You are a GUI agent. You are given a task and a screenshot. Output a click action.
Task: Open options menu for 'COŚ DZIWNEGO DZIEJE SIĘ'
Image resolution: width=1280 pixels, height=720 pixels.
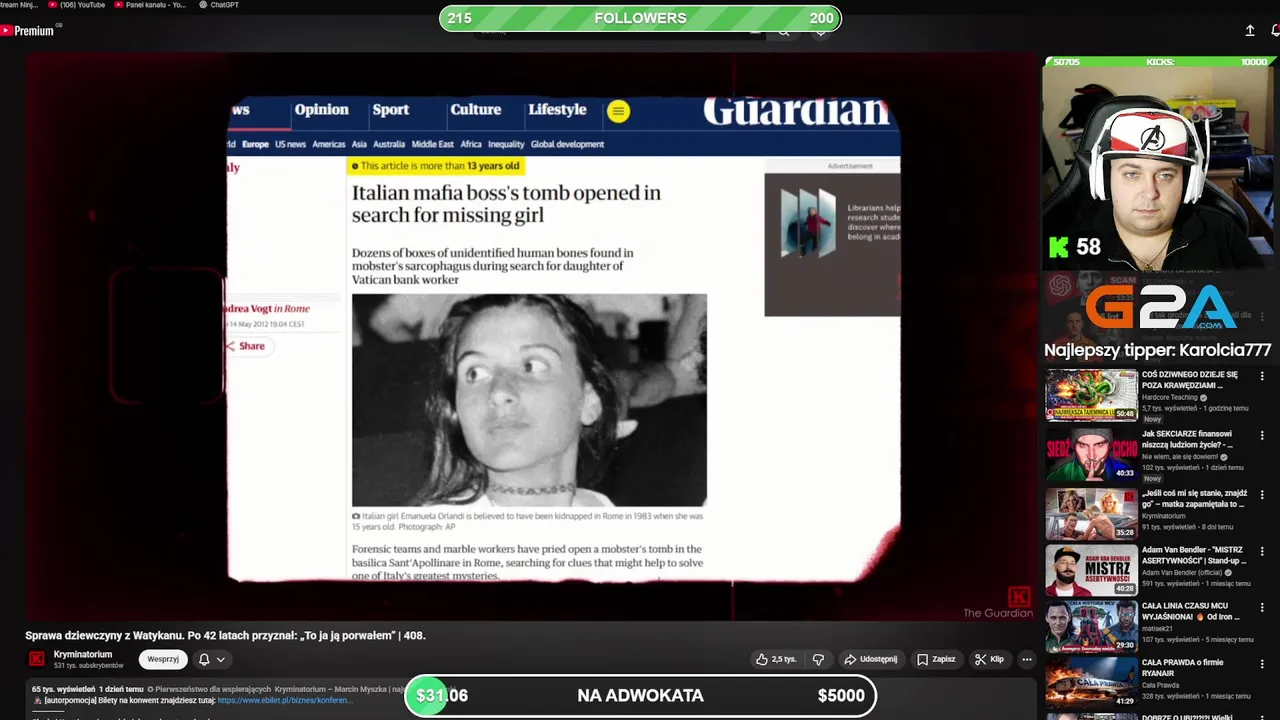coord(1262,377)
